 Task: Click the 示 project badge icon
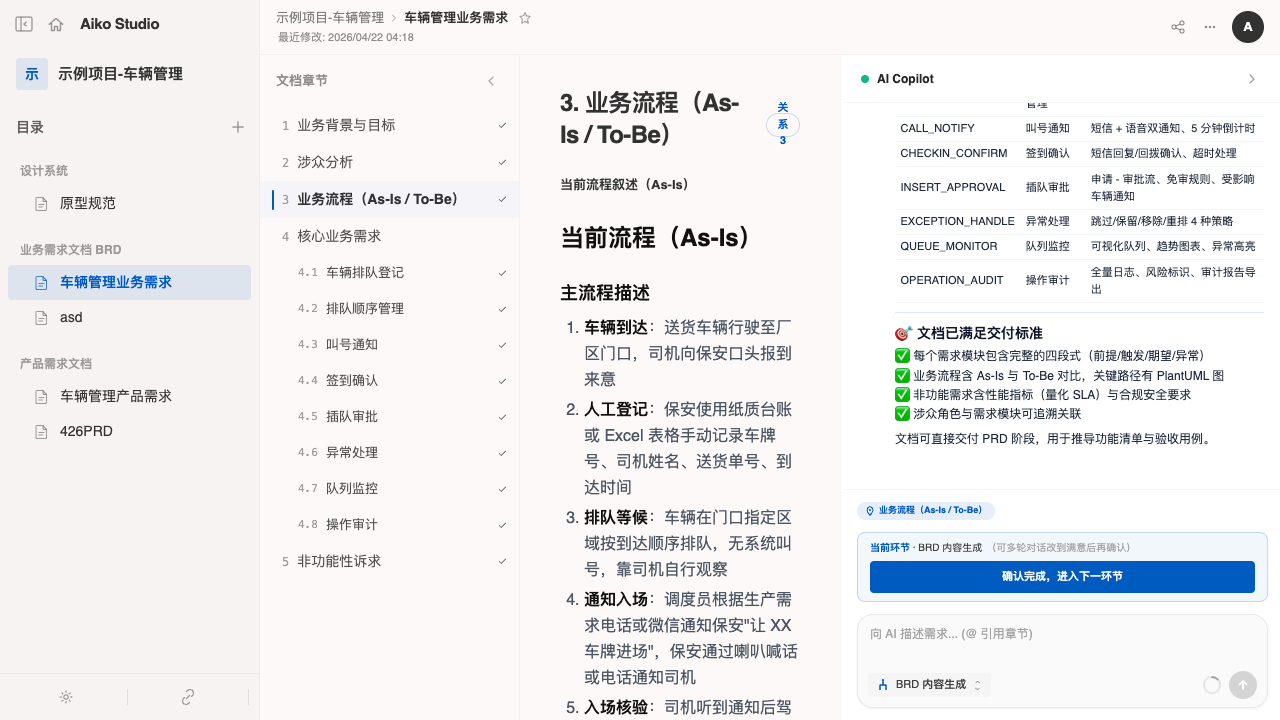click(x=32, y=74)
